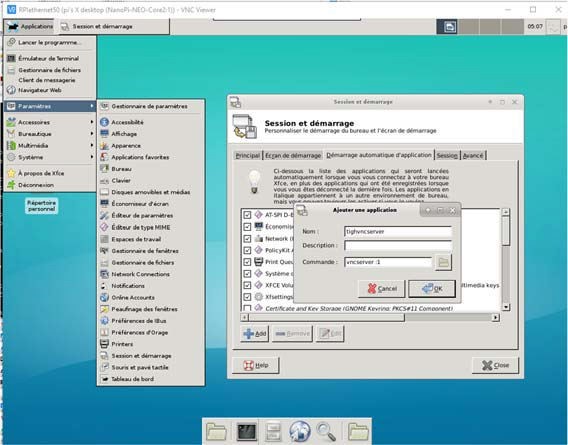Screen dimensions: 568x445
Task: Switch to the Principal tab
Action: pyautogui.click(x=248, y=155)
